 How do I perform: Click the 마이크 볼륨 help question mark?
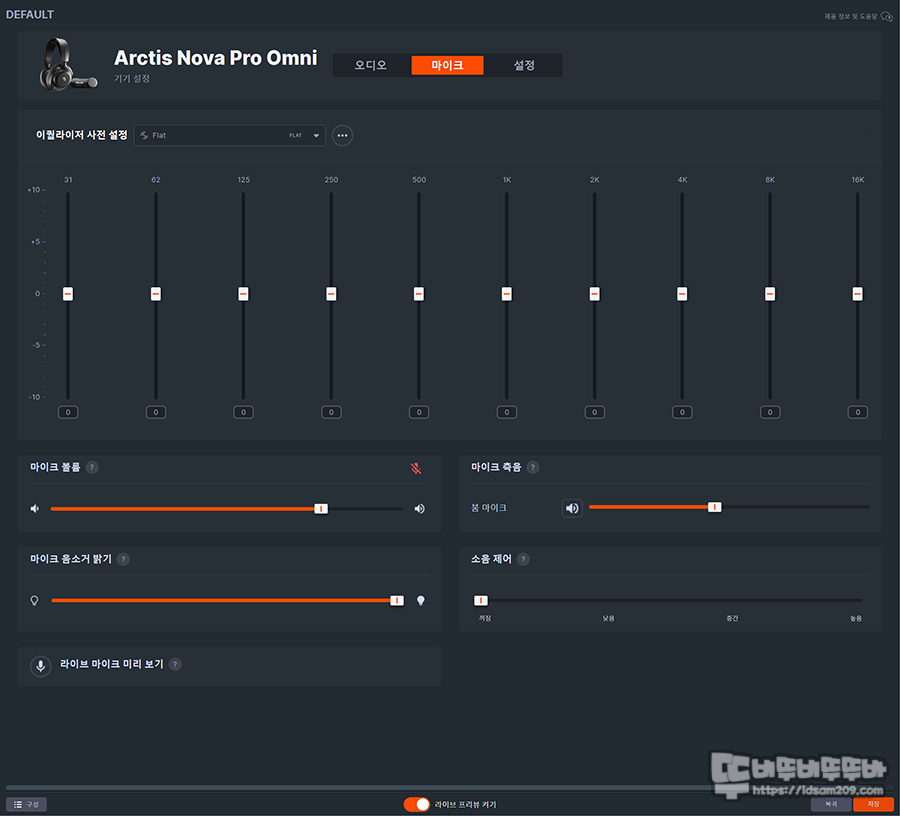point(92,467)
